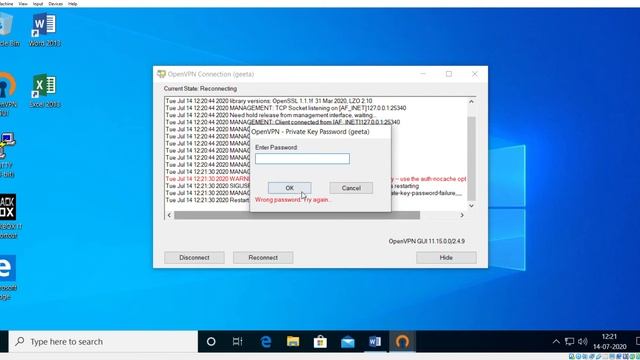Viewport: 640px width, 360px height.
Task: Minimize the OpenVPN Connection window
Action: pyautogui.click(x=423, y=74)
